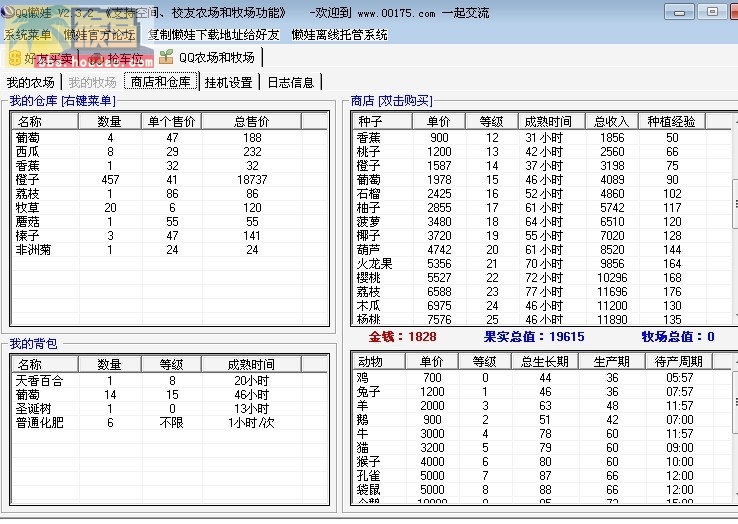Click 复制懒娃下载地址给好友 menu item
Viewport: 738px width, 524px height.
tap(213, 35)
